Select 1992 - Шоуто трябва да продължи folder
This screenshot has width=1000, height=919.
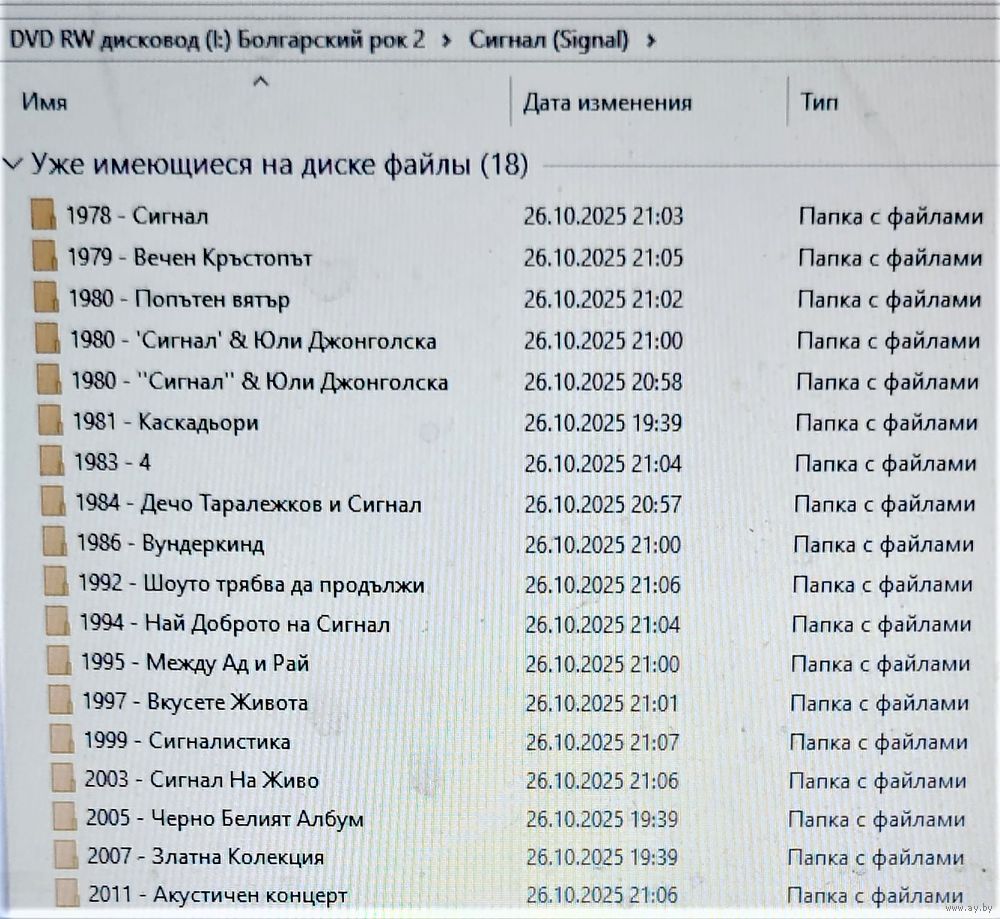pos(251,584)
